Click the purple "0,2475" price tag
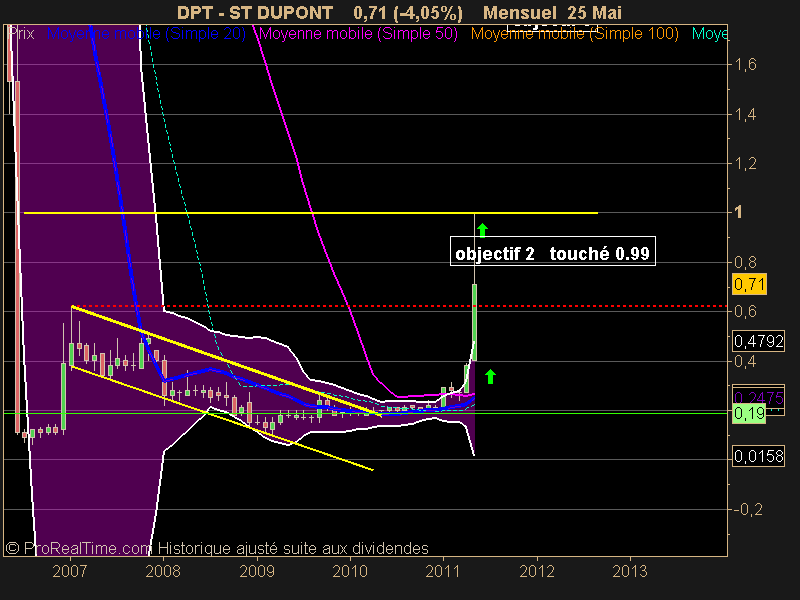The height and width of the screenshot is (600, 800). point(758,397)
